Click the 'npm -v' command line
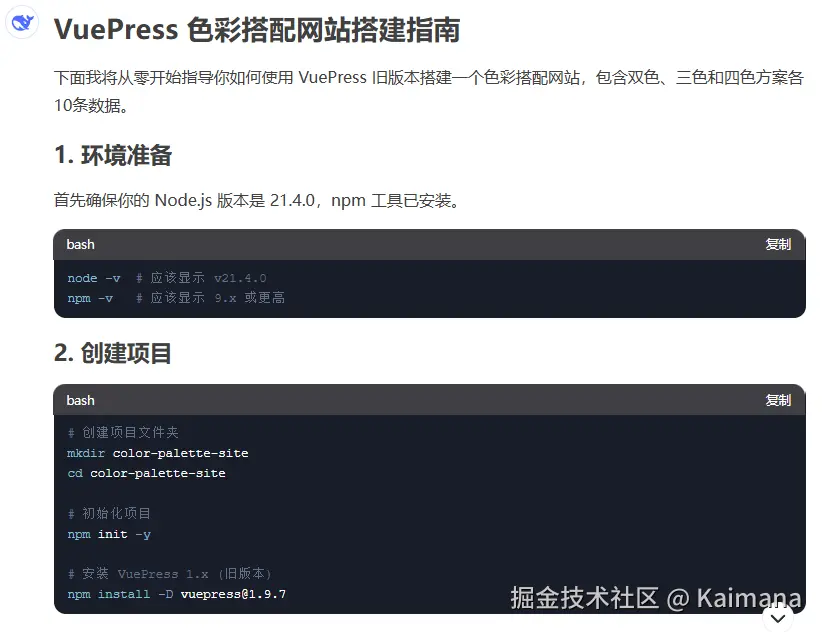 coord(176,298)
